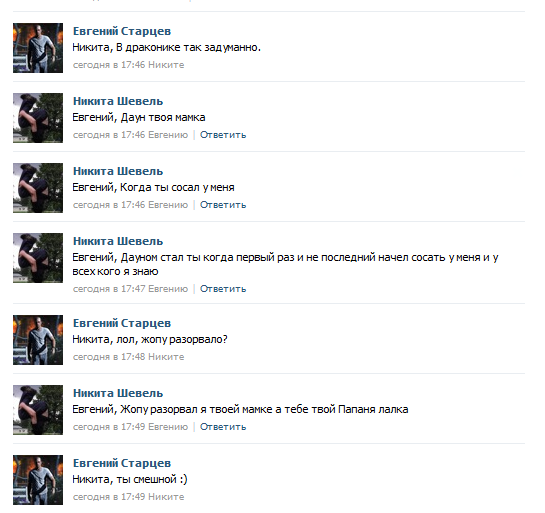Open Никита Шевель name above 'Даун твоя мамка'
This screenshot has height=513, width=545.
118,101
